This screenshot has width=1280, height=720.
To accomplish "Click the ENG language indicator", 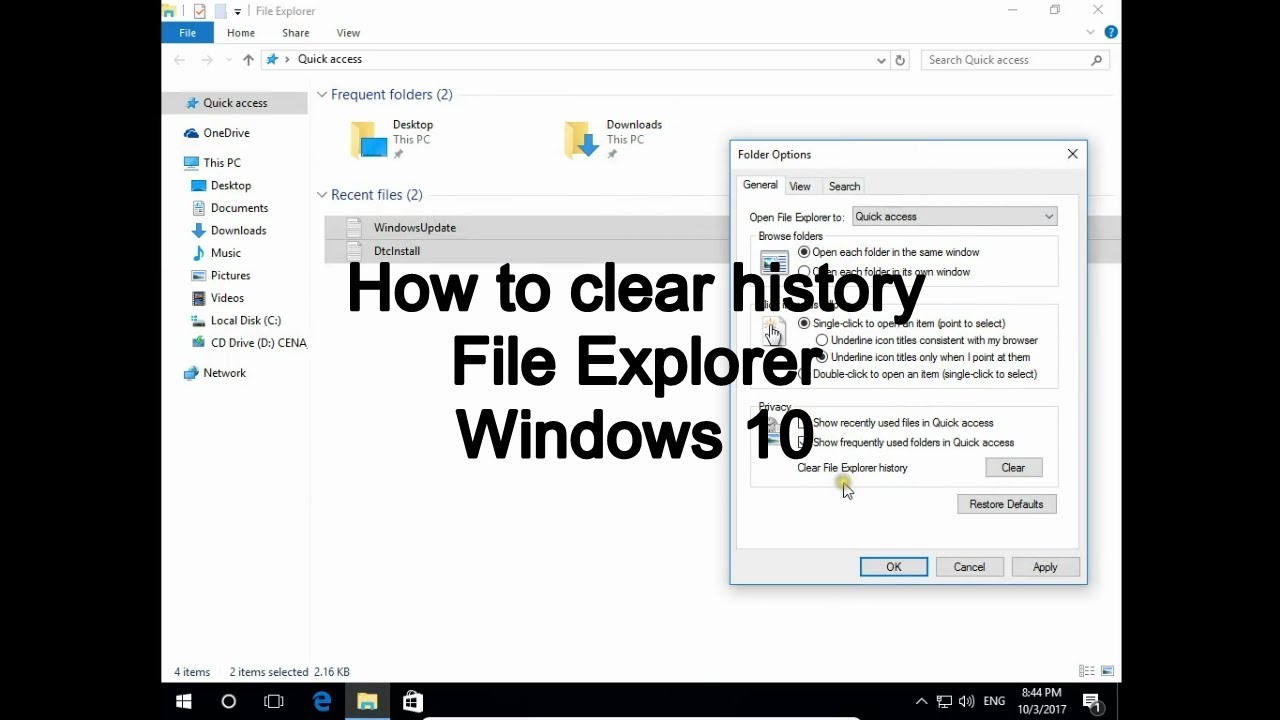I will pyautogui.click(x=995, y=702).
